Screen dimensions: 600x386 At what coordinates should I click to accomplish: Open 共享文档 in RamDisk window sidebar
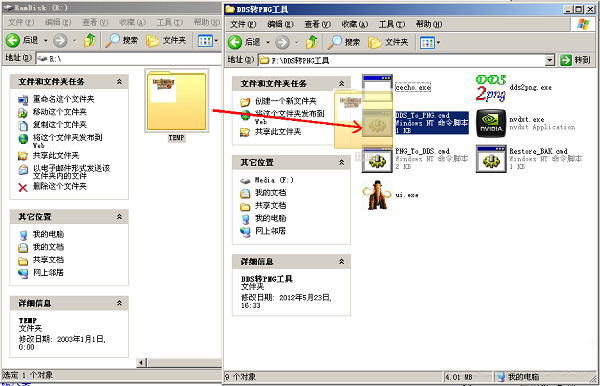point(41,260)
